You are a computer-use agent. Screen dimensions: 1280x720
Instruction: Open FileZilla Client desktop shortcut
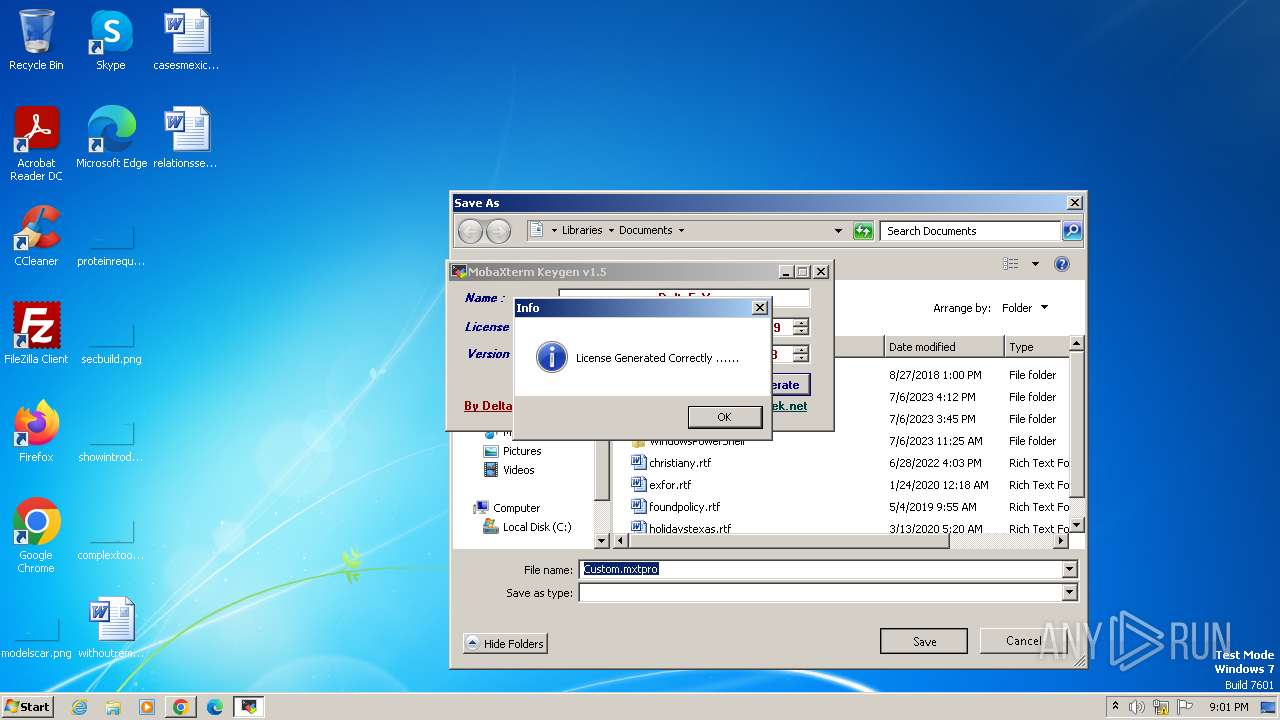click(x=36, y=333)
